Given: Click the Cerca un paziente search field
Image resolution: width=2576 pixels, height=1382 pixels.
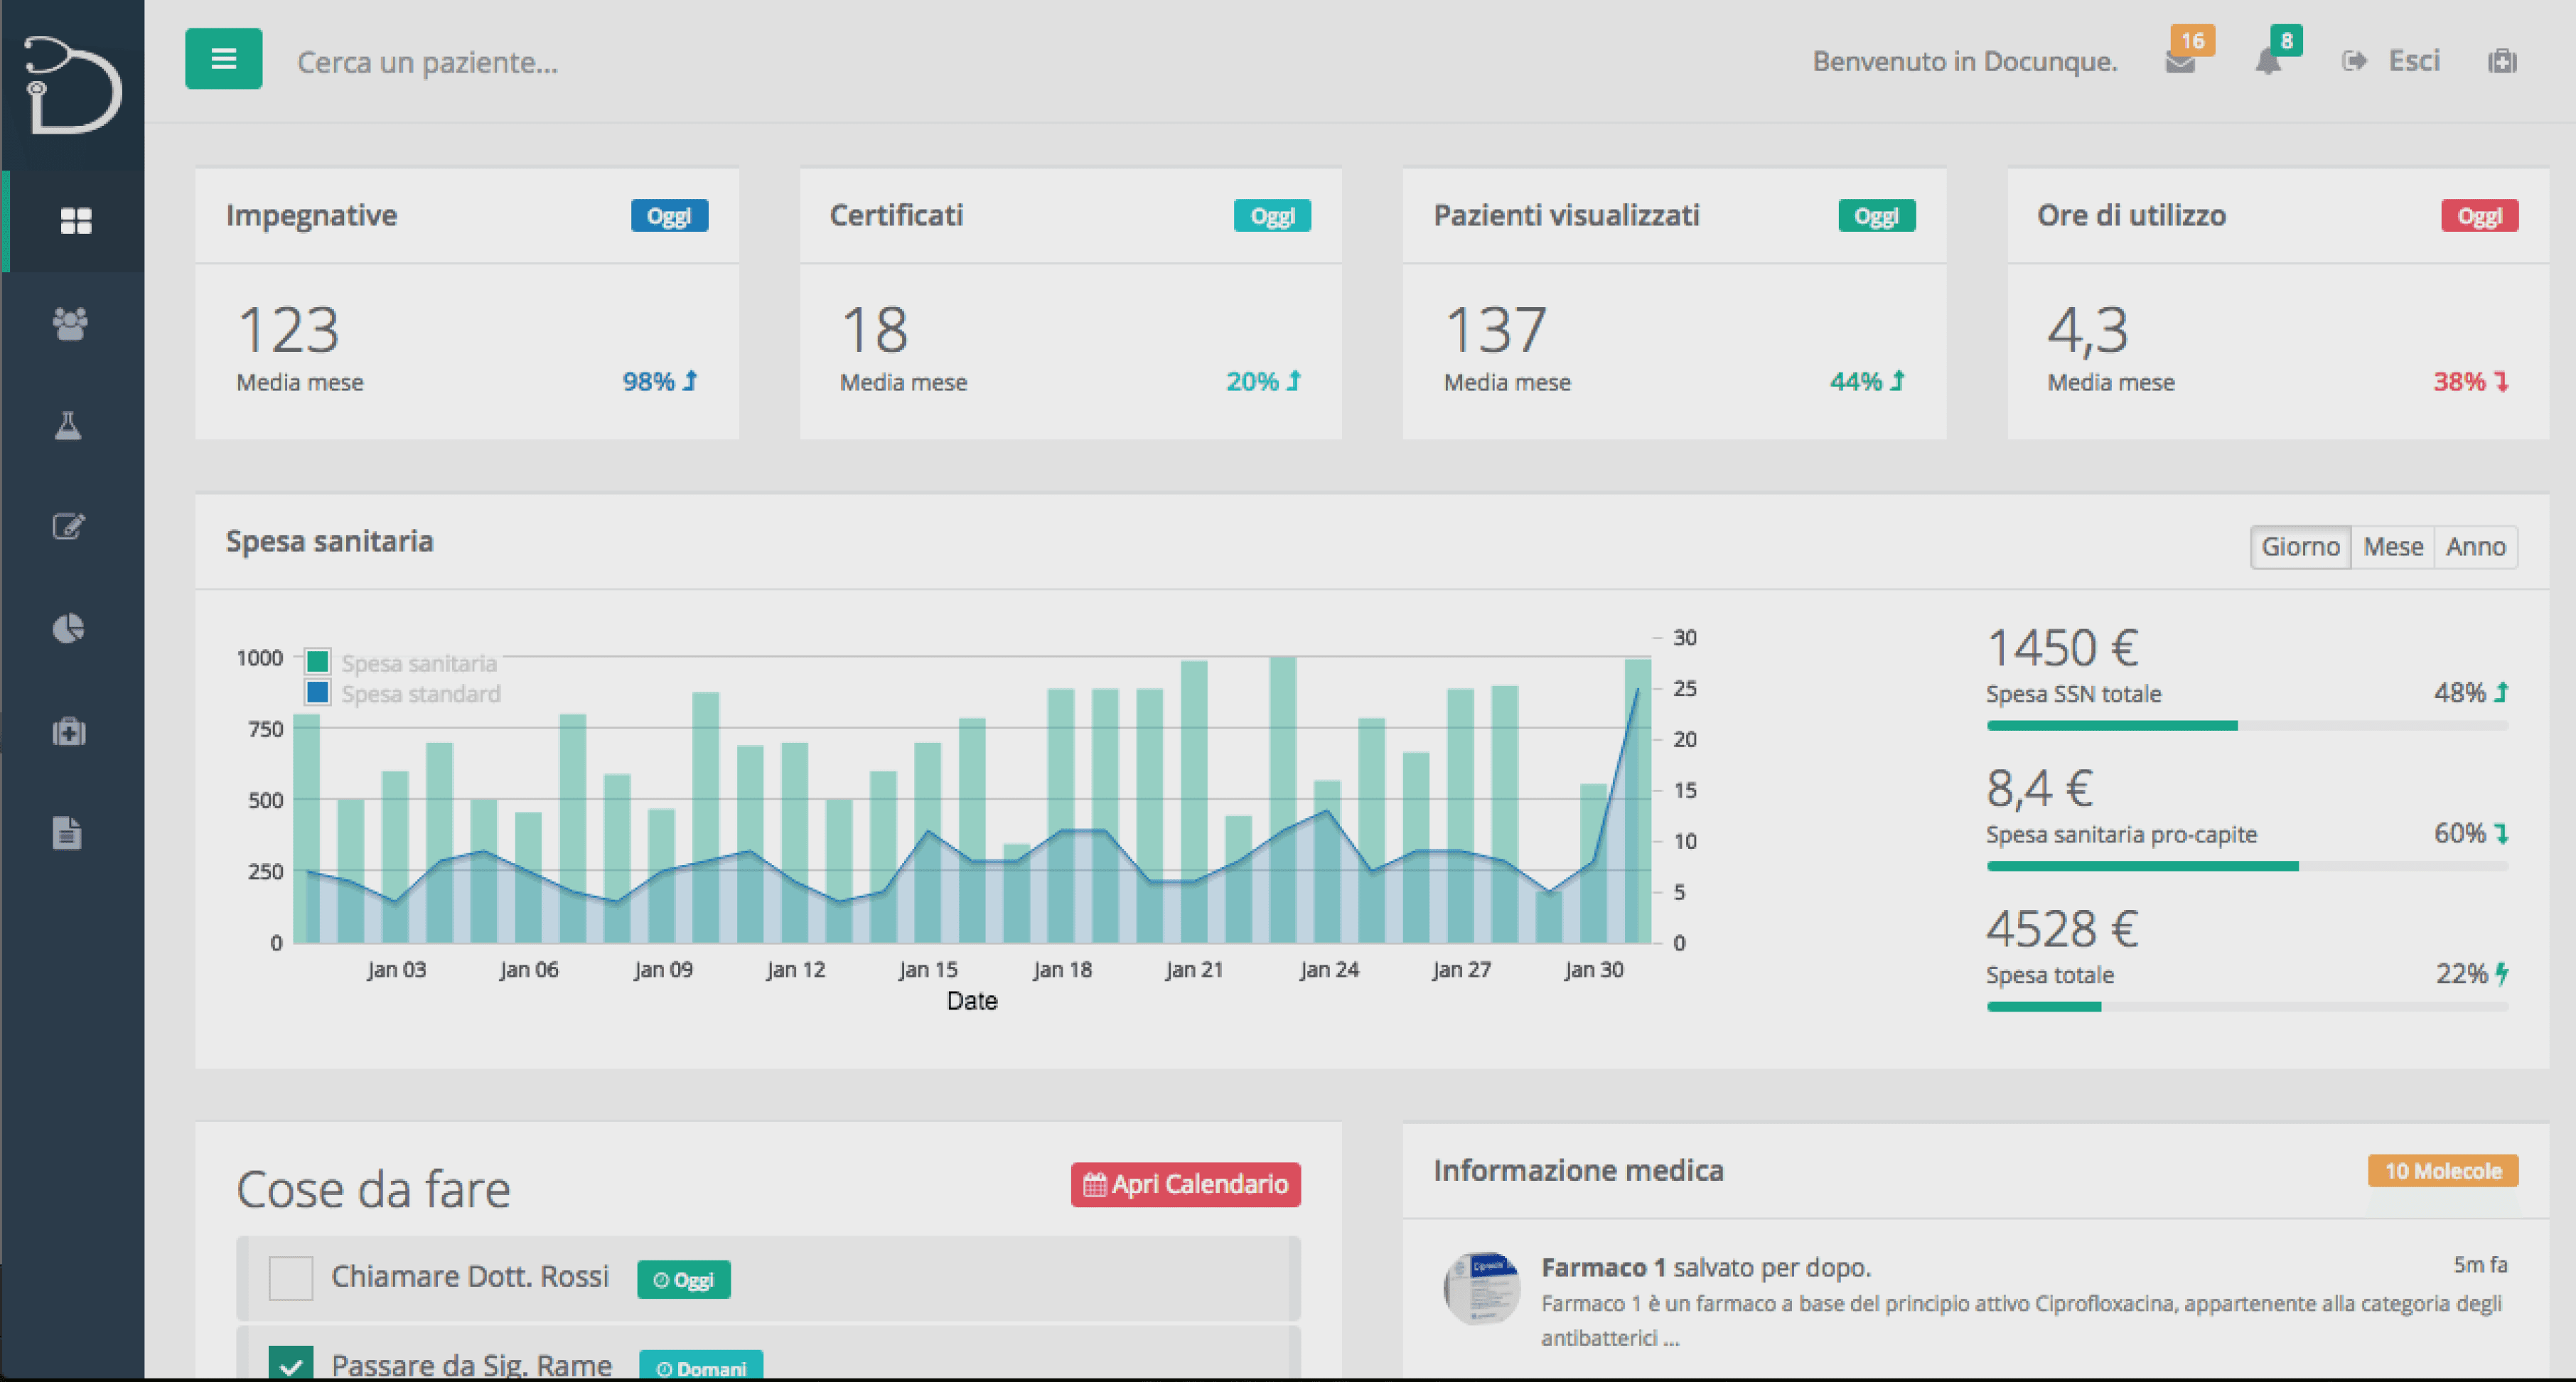Looking at the screenshot, I should click(x=428, y=63).
